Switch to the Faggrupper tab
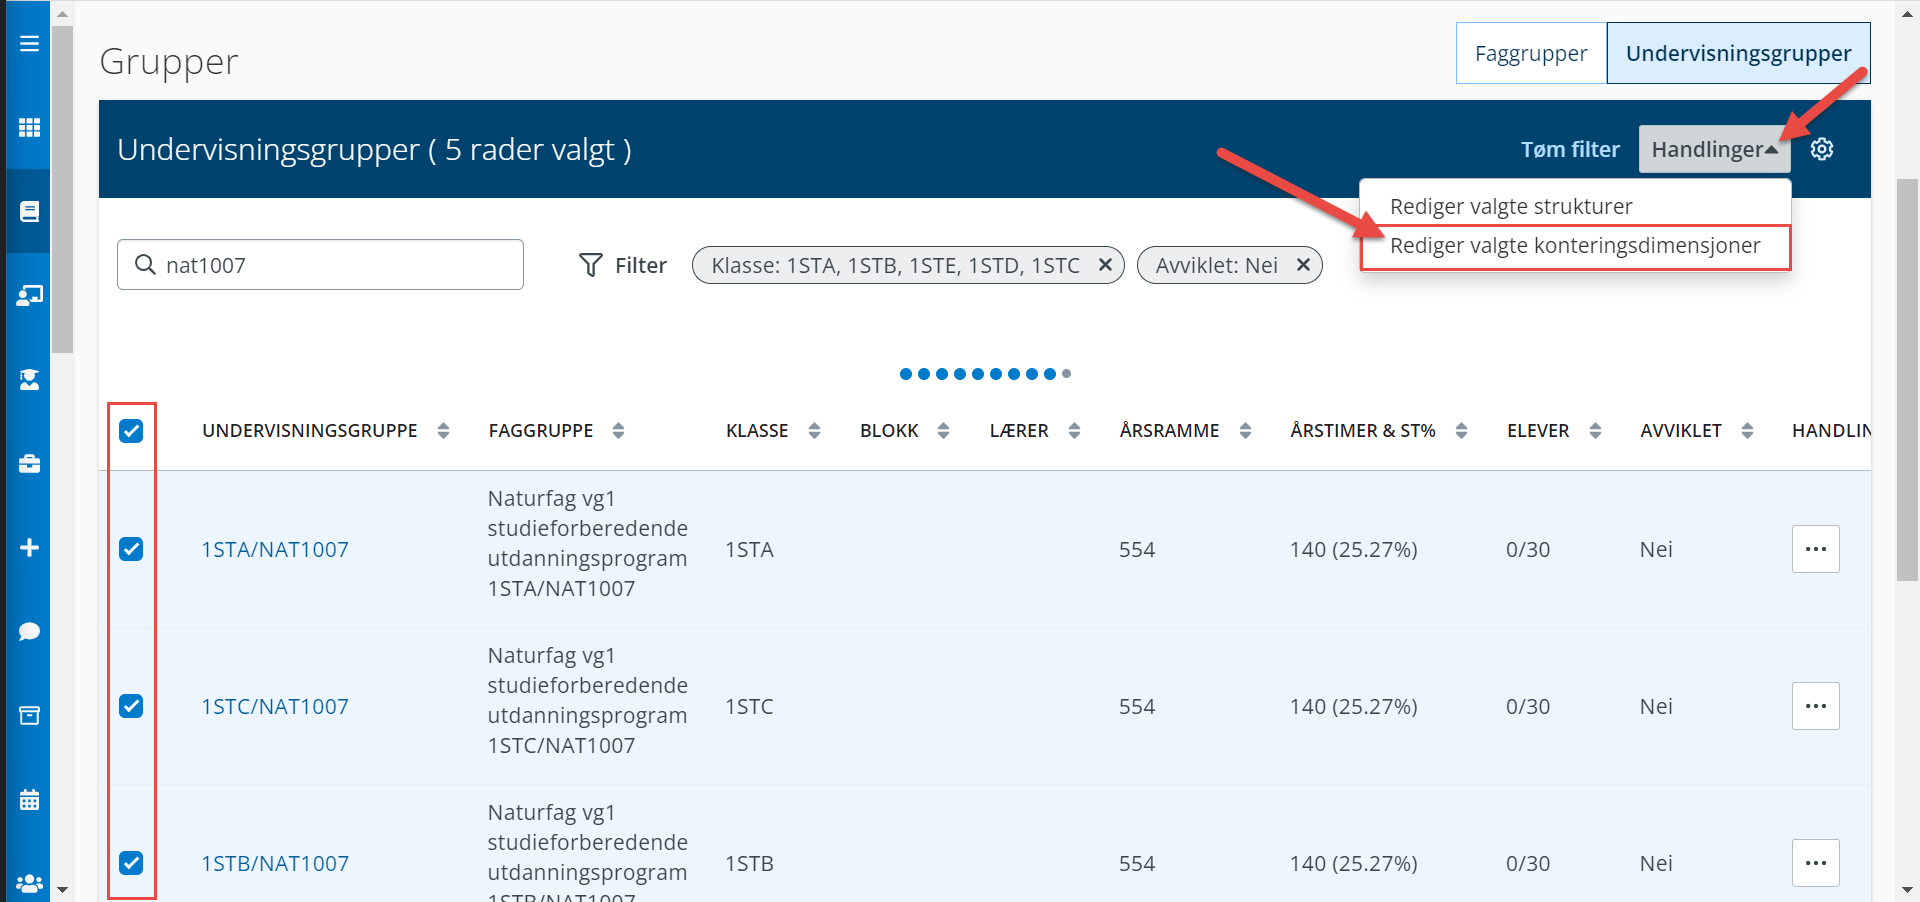The height and width of the screenshot is (902, 1920). [x=1531, y=53]
